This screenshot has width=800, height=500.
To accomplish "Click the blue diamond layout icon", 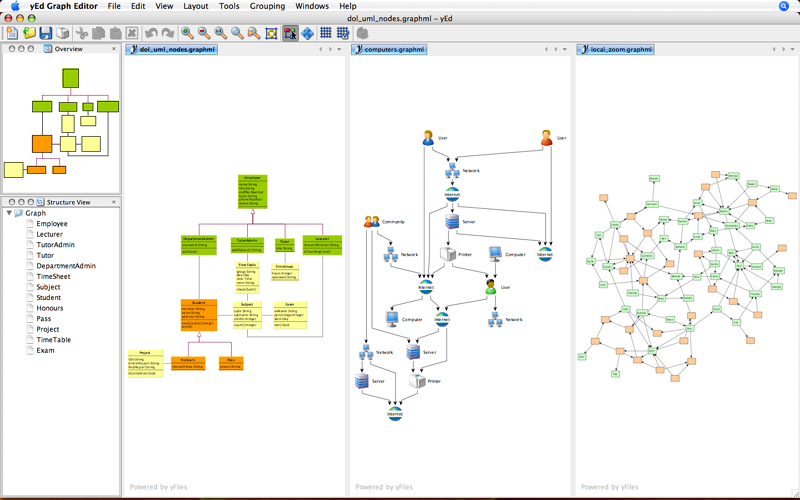I will point(307,33).
